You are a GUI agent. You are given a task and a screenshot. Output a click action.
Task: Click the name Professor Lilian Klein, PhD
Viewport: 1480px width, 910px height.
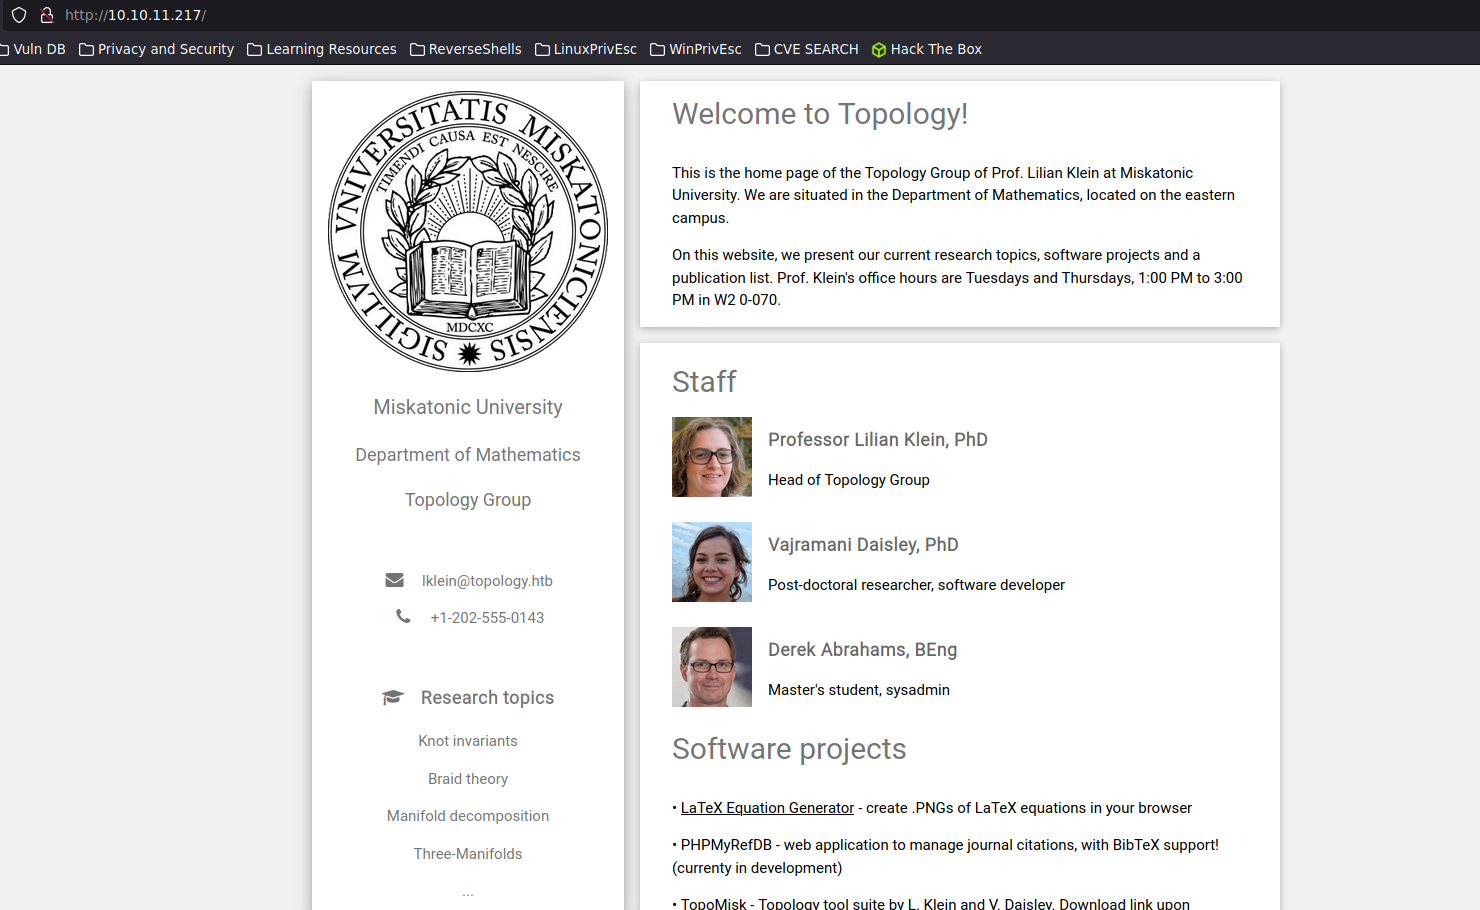click(878, 440)
